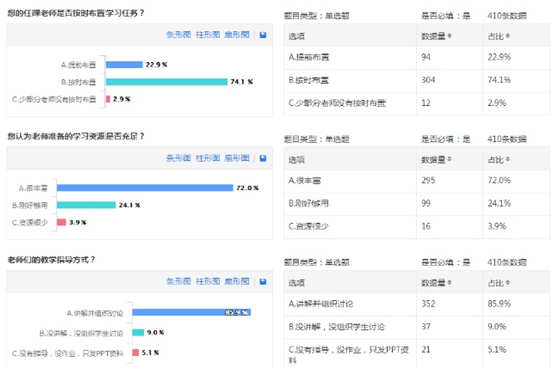Viewport: 558px width, 370px height.
Task: Click the 74.1% teal bar 按时布置
Action: [x=167, y=82]
